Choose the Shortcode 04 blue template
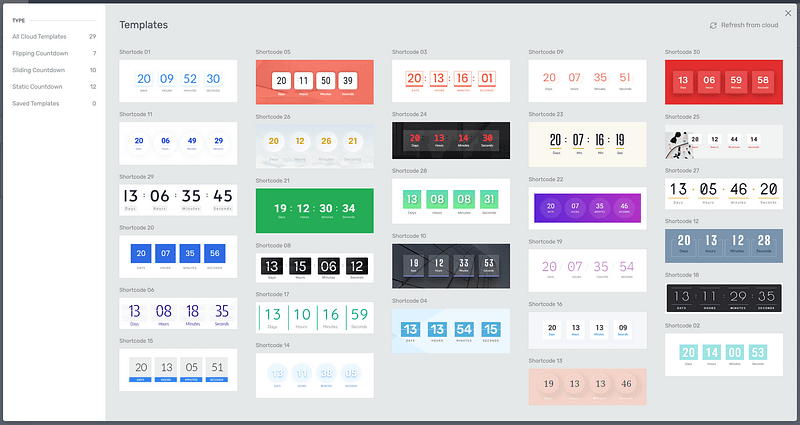 click(x=451, y=330)
